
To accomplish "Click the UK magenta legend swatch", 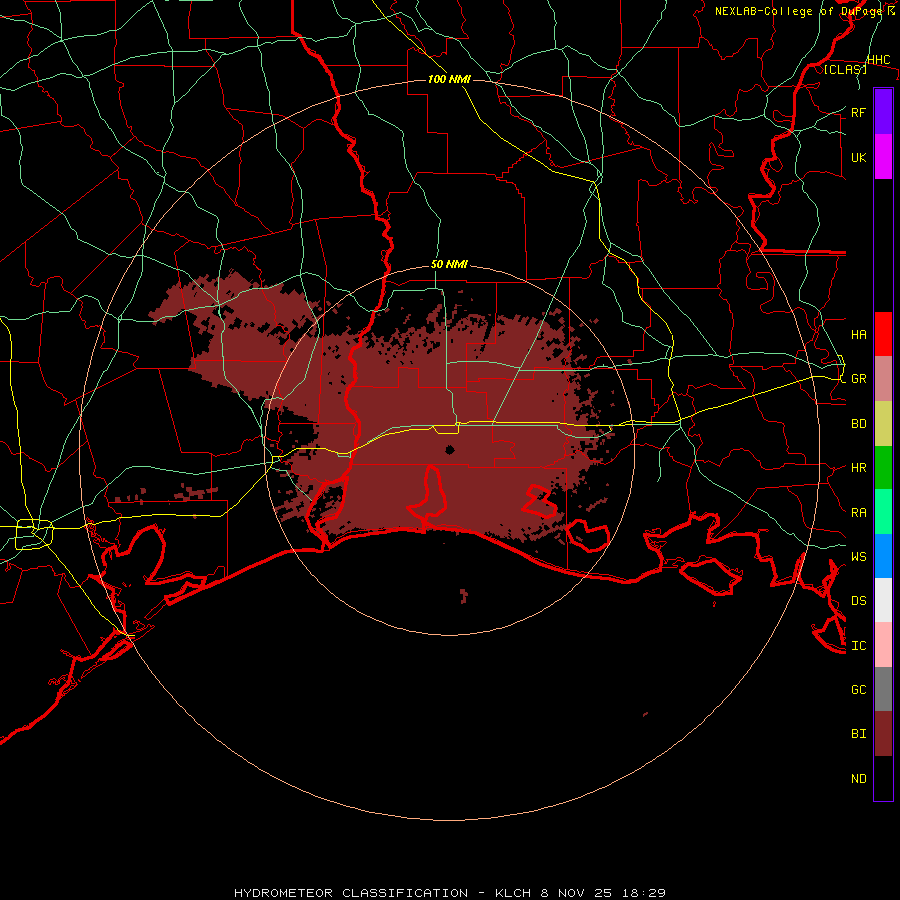I will click(883, 157).
